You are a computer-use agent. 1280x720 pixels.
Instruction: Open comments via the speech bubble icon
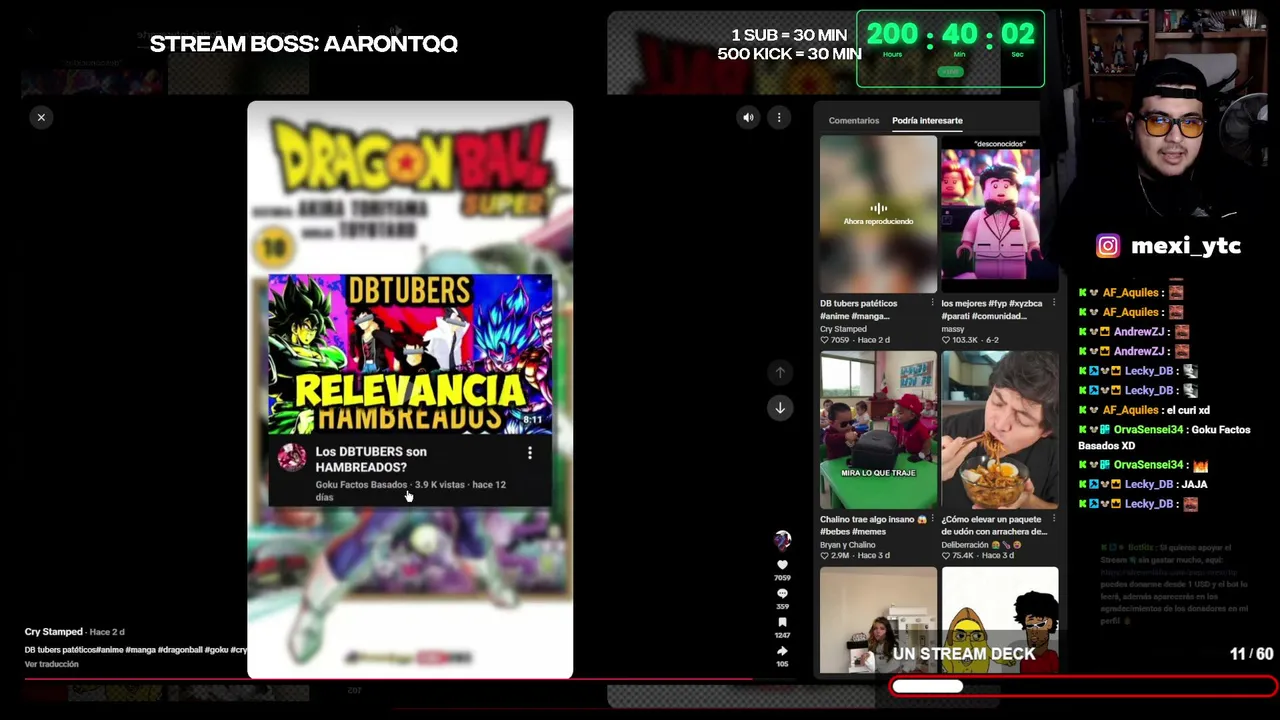tap(782, 594)
